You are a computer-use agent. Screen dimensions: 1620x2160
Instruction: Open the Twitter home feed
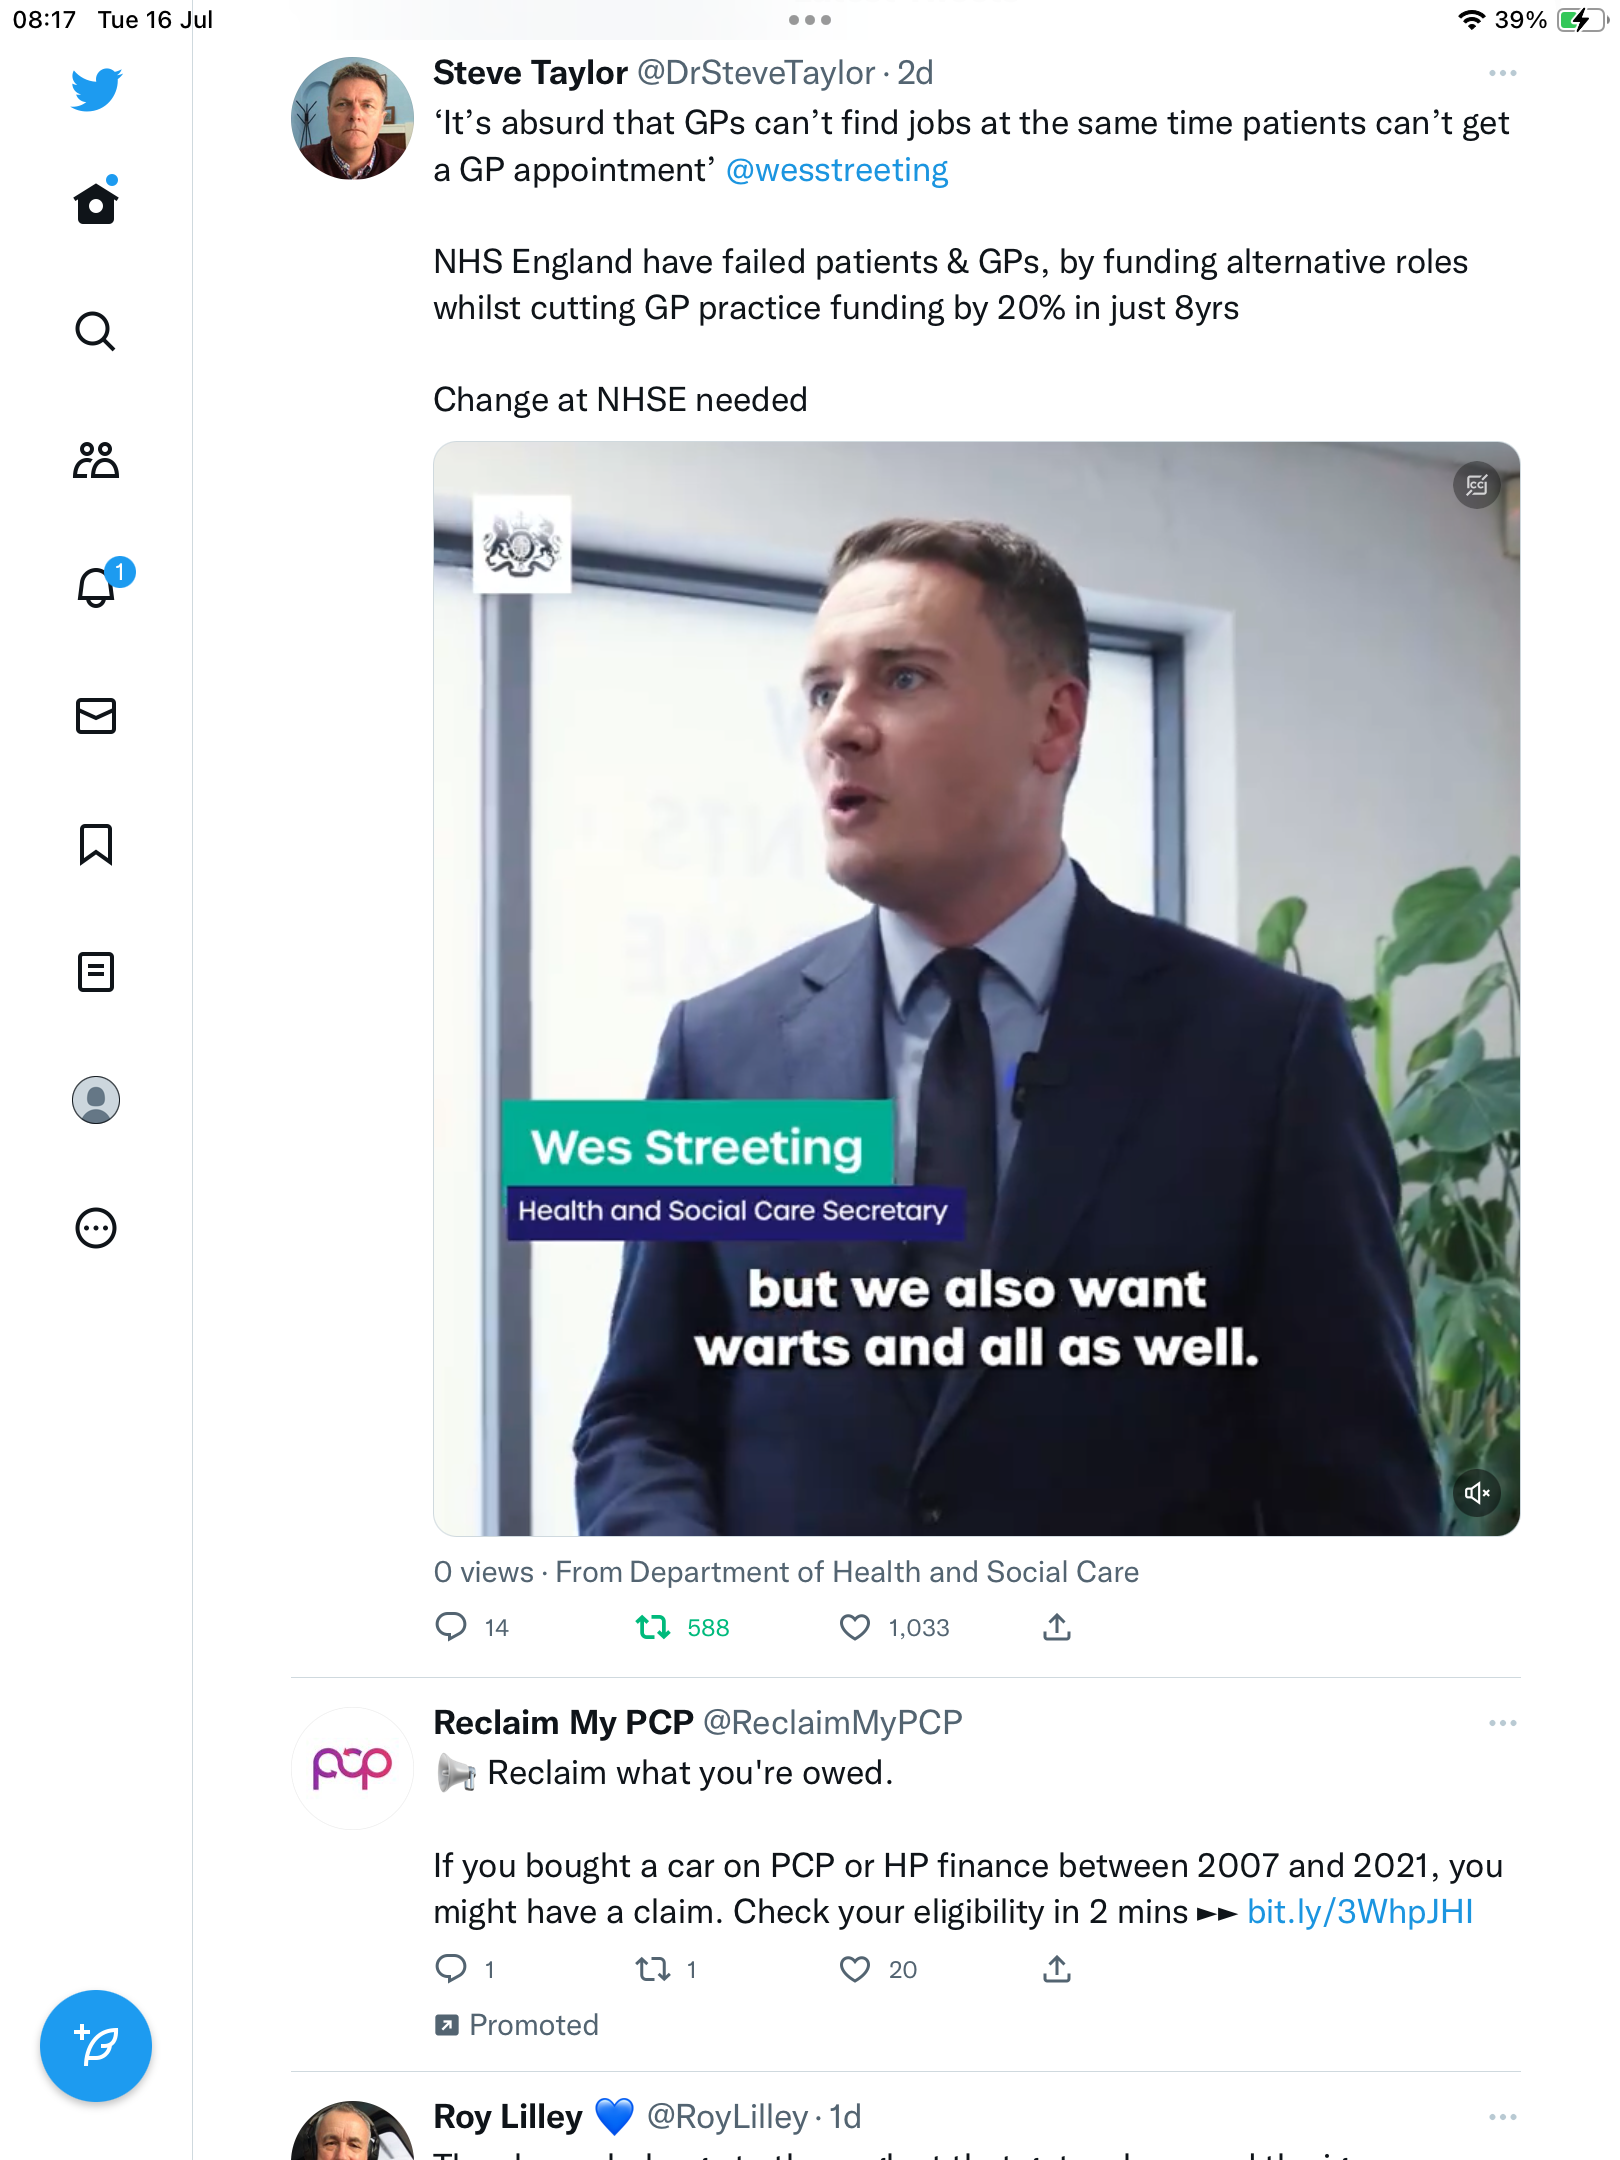point(96,204)
